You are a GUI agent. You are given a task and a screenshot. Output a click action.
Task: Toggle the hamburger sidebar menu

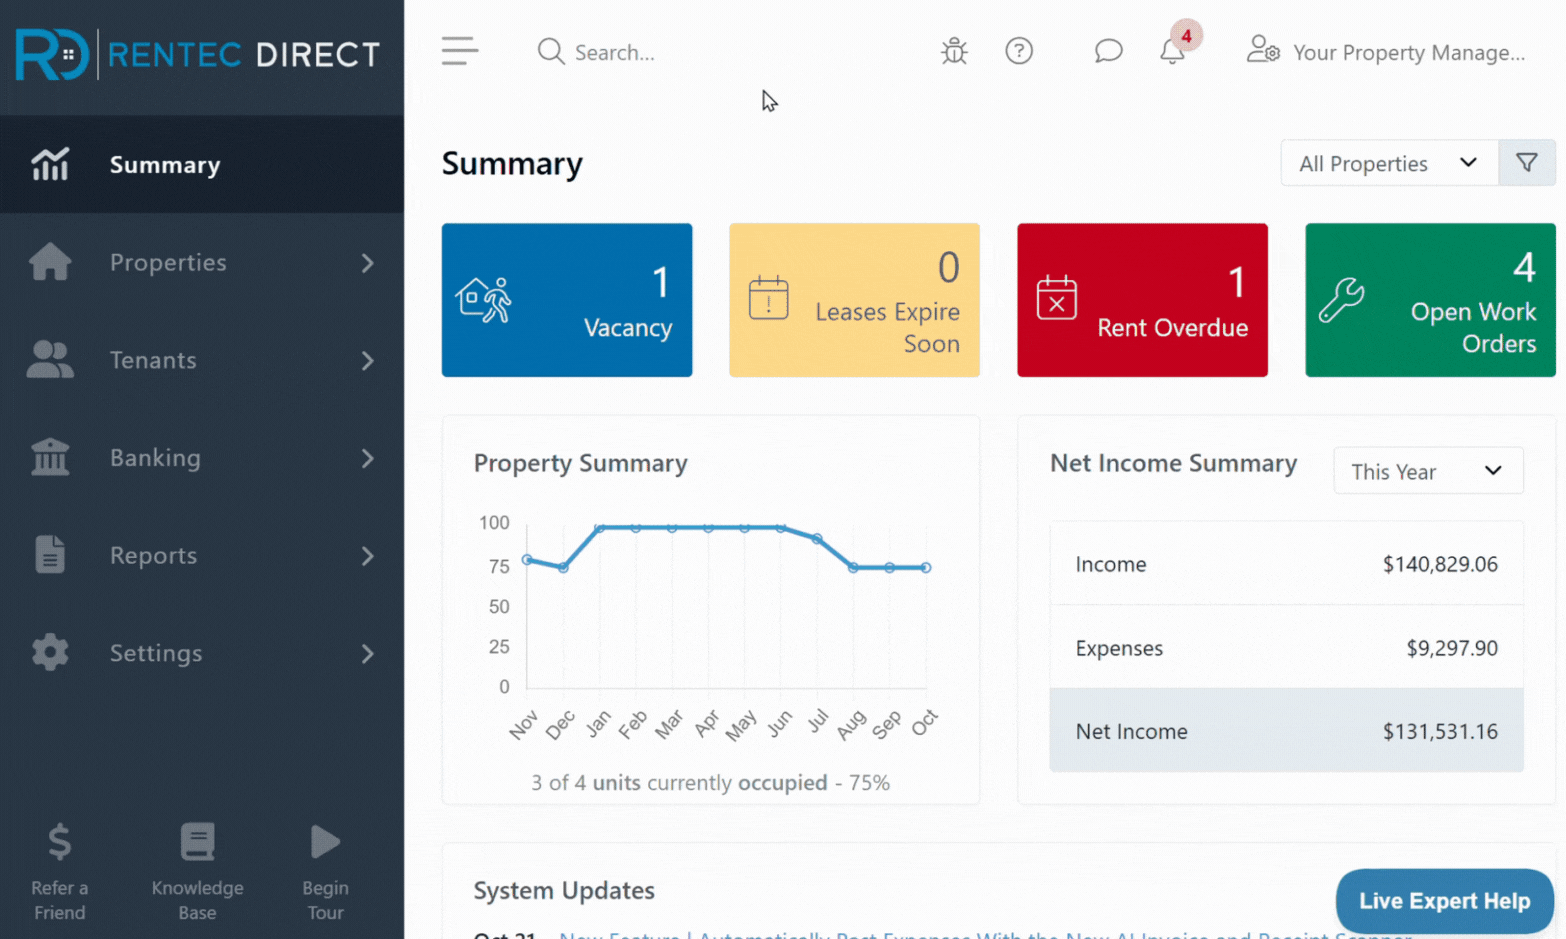tap(460, 51)
